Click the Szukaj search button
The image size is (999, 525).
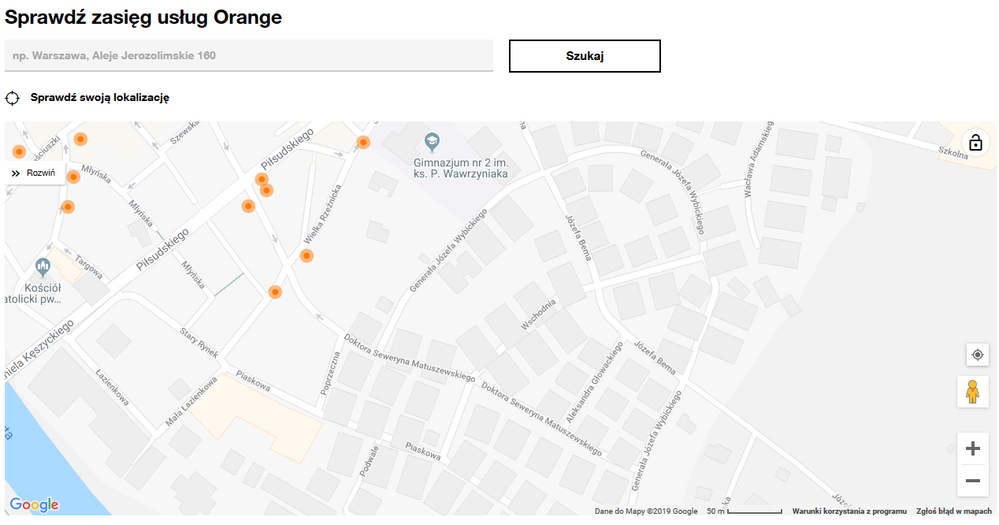click(x=584, y=56)
